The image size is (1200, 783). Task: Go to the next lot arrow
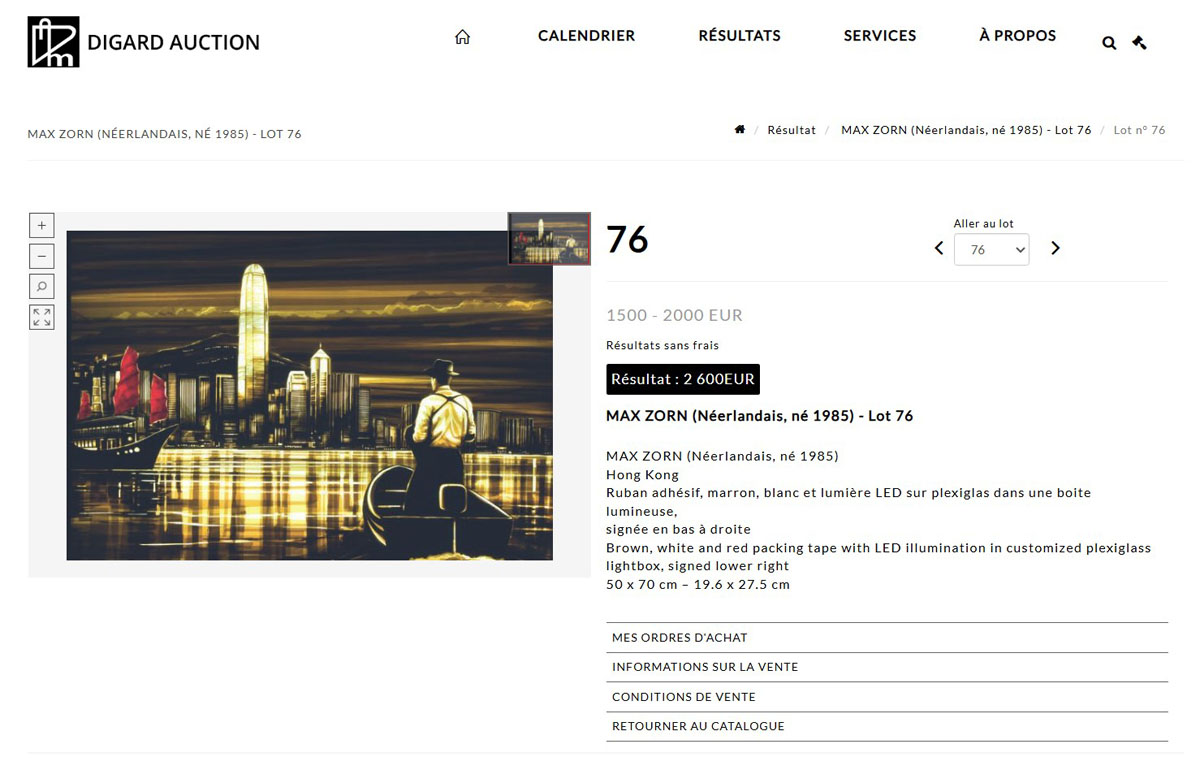[x=1055, y=248]
